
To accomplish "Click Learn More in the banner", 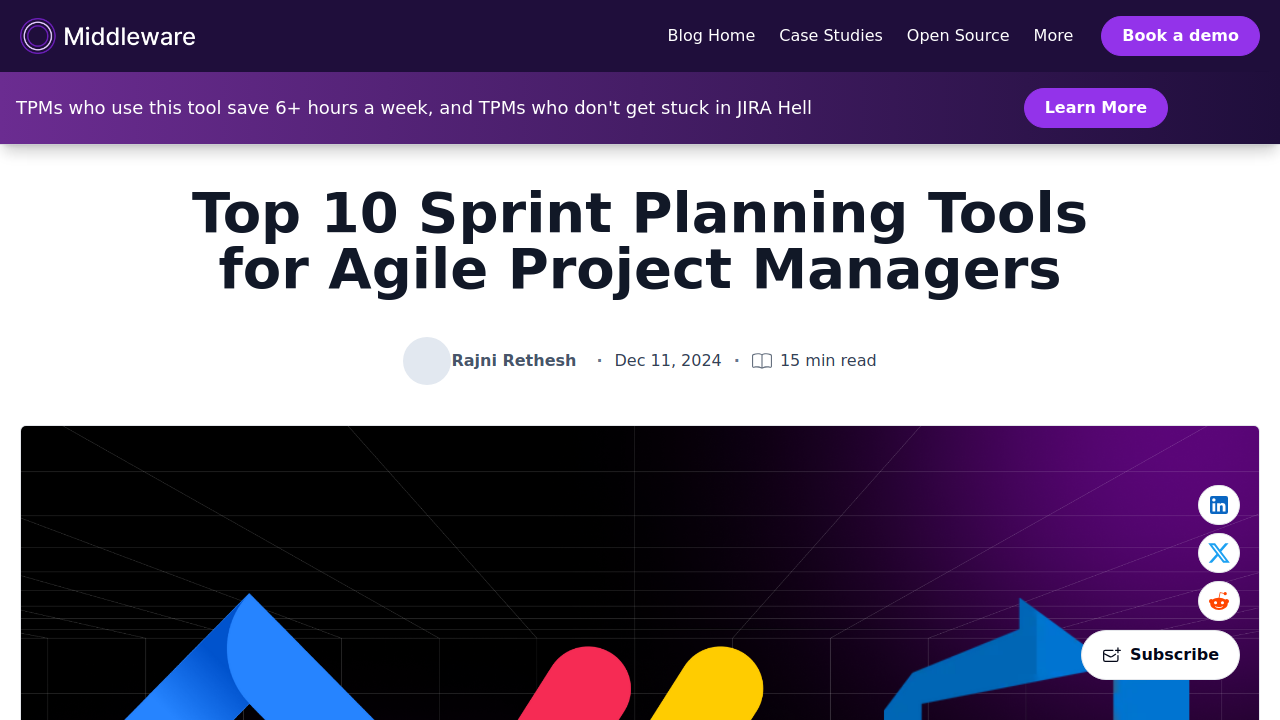I will coord(1096,108).
